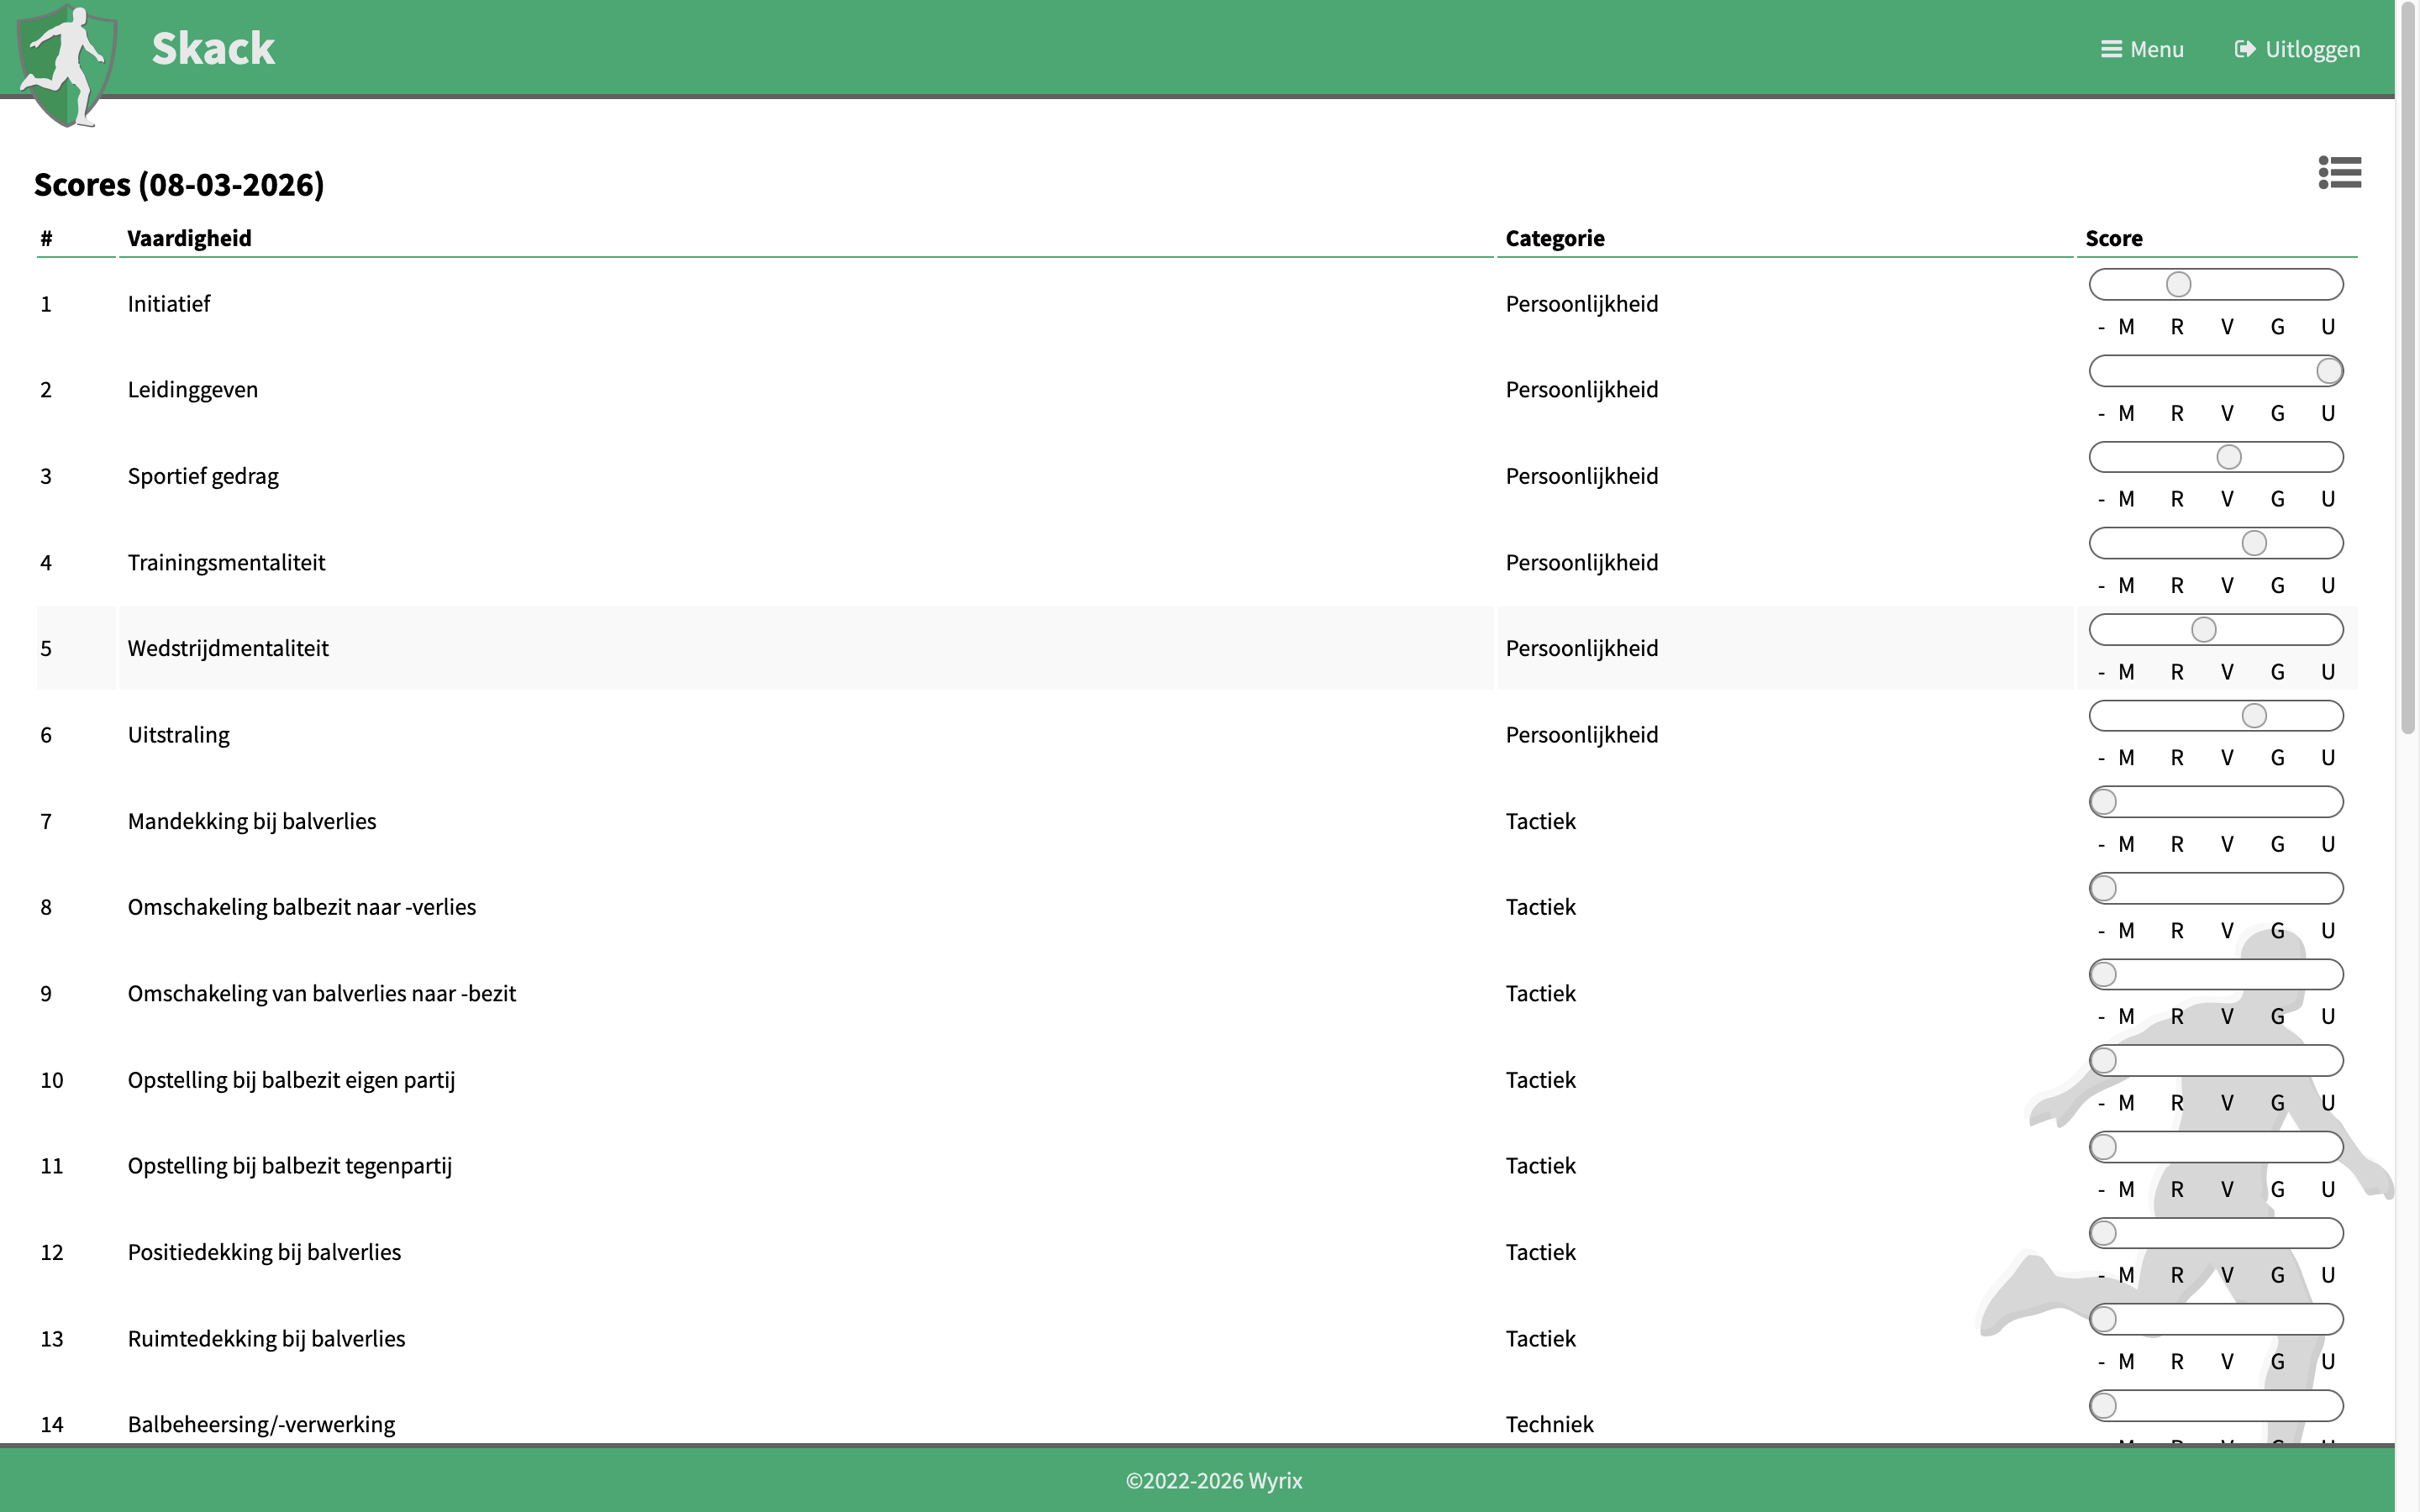This screenshot has width=2420, height=1512.
Task: Click the Wyrix copyright footer text
Action: (1213, 1480)
